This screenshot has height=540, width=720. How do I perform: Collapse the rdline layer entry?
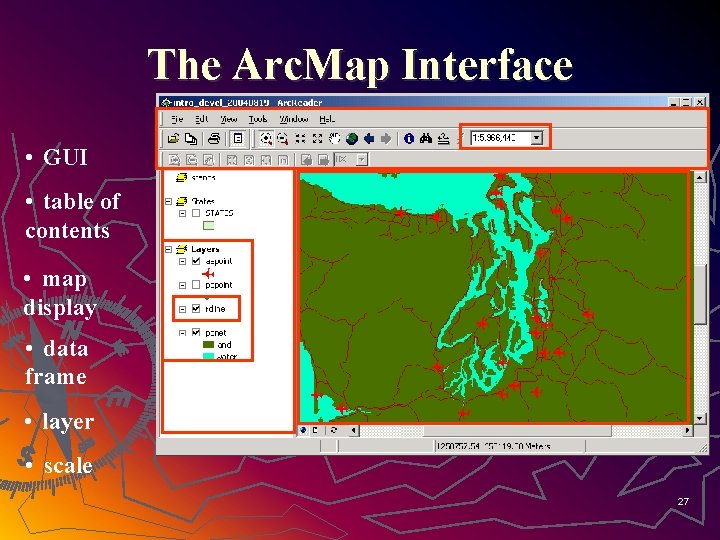click(182, 309)
